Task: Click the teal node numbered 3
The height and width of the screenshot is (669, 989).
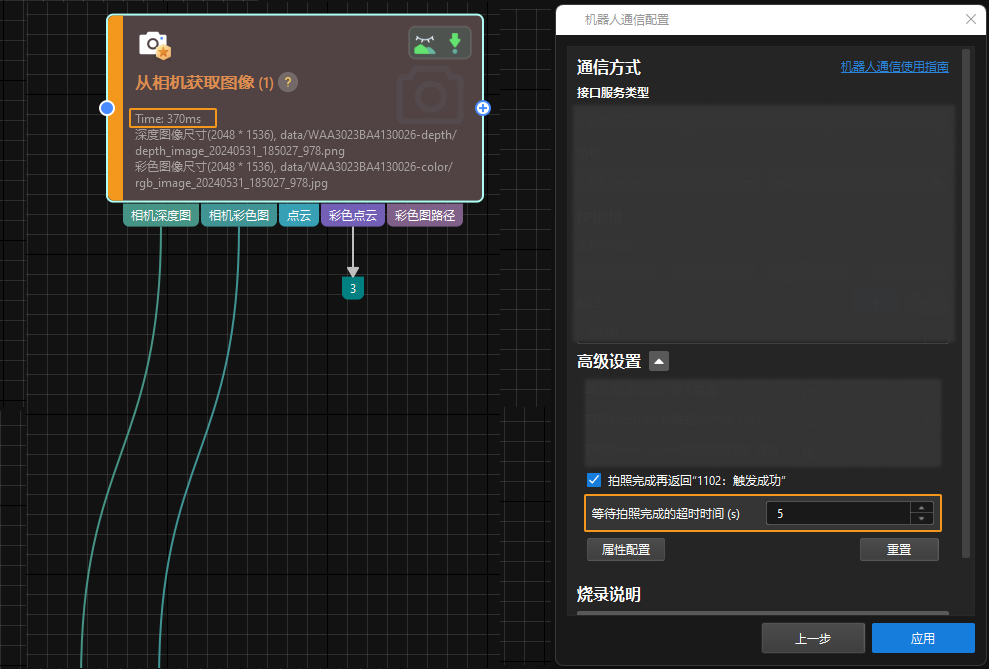Action: click(x=352, y=288)
